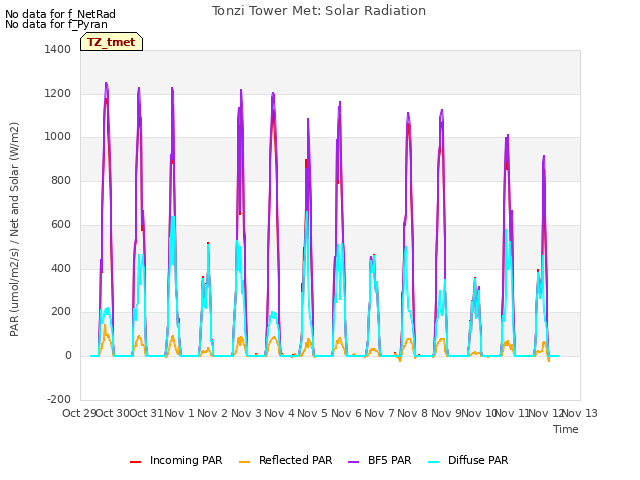Click the 1000 y-axis tick label

pyautogui.click(x=58, y=137)
